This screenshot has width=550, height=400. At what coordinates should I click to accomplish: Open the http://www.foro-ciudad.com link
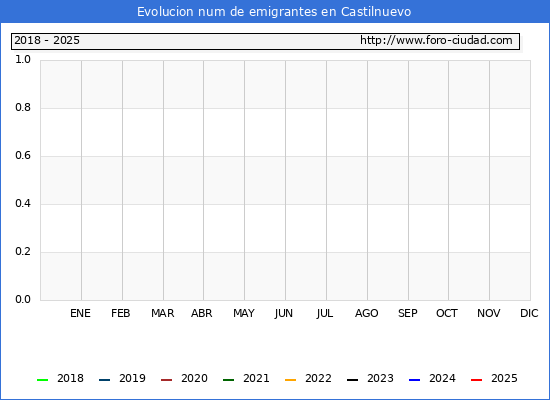pyautogui.click(x=436, y=40)
